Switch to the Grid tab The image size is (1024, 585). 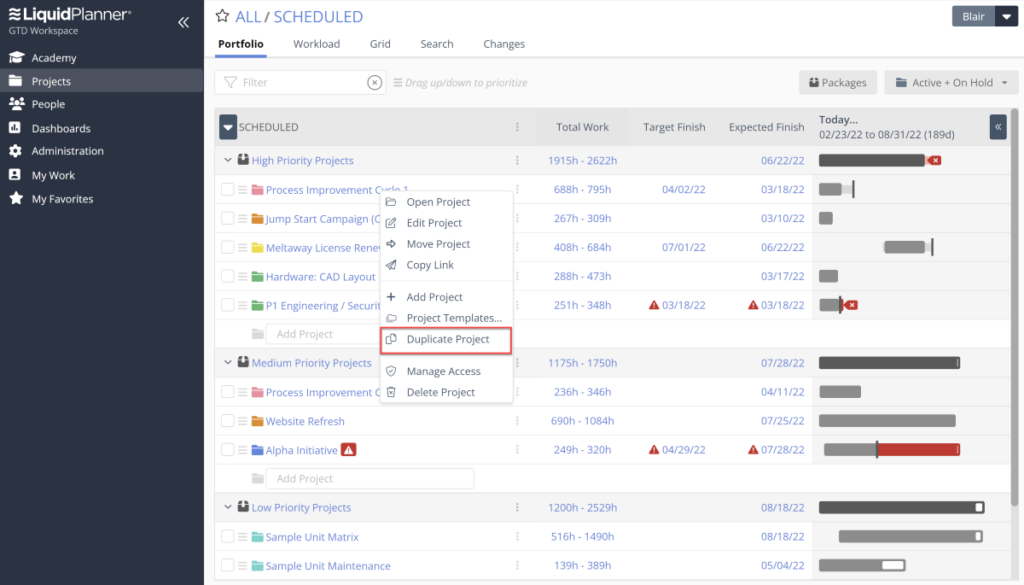click(380, 44)
